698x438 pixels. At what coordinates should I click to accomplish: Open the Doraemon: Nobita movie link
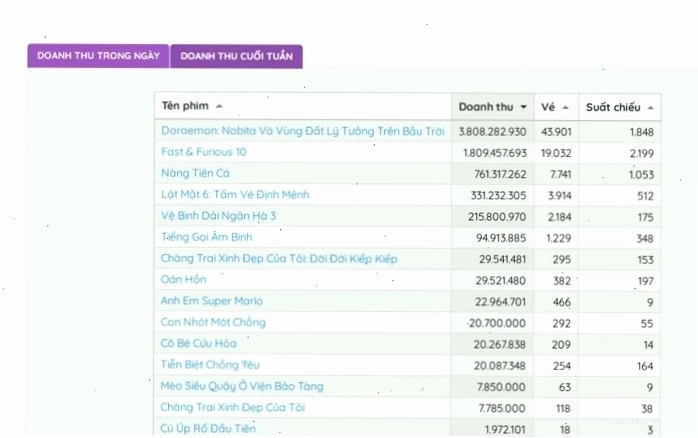click(303, 131)
